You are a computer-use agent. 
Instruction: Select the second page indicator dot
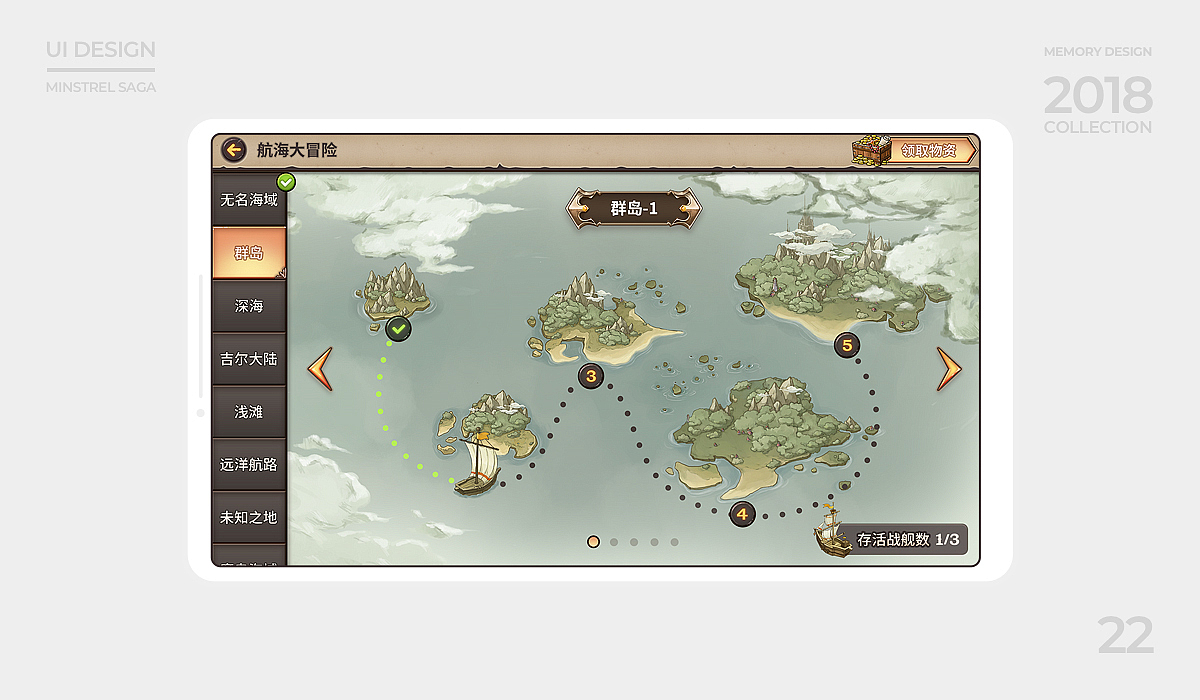click(614, 542)
